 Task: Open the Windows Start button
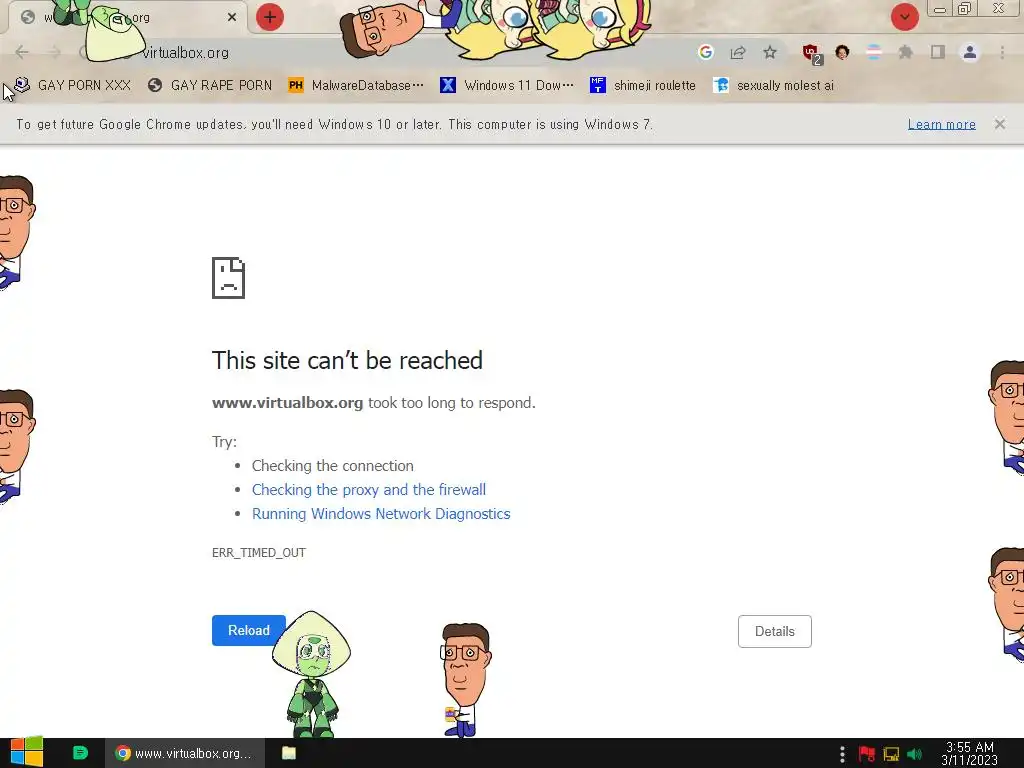point(26,753)
